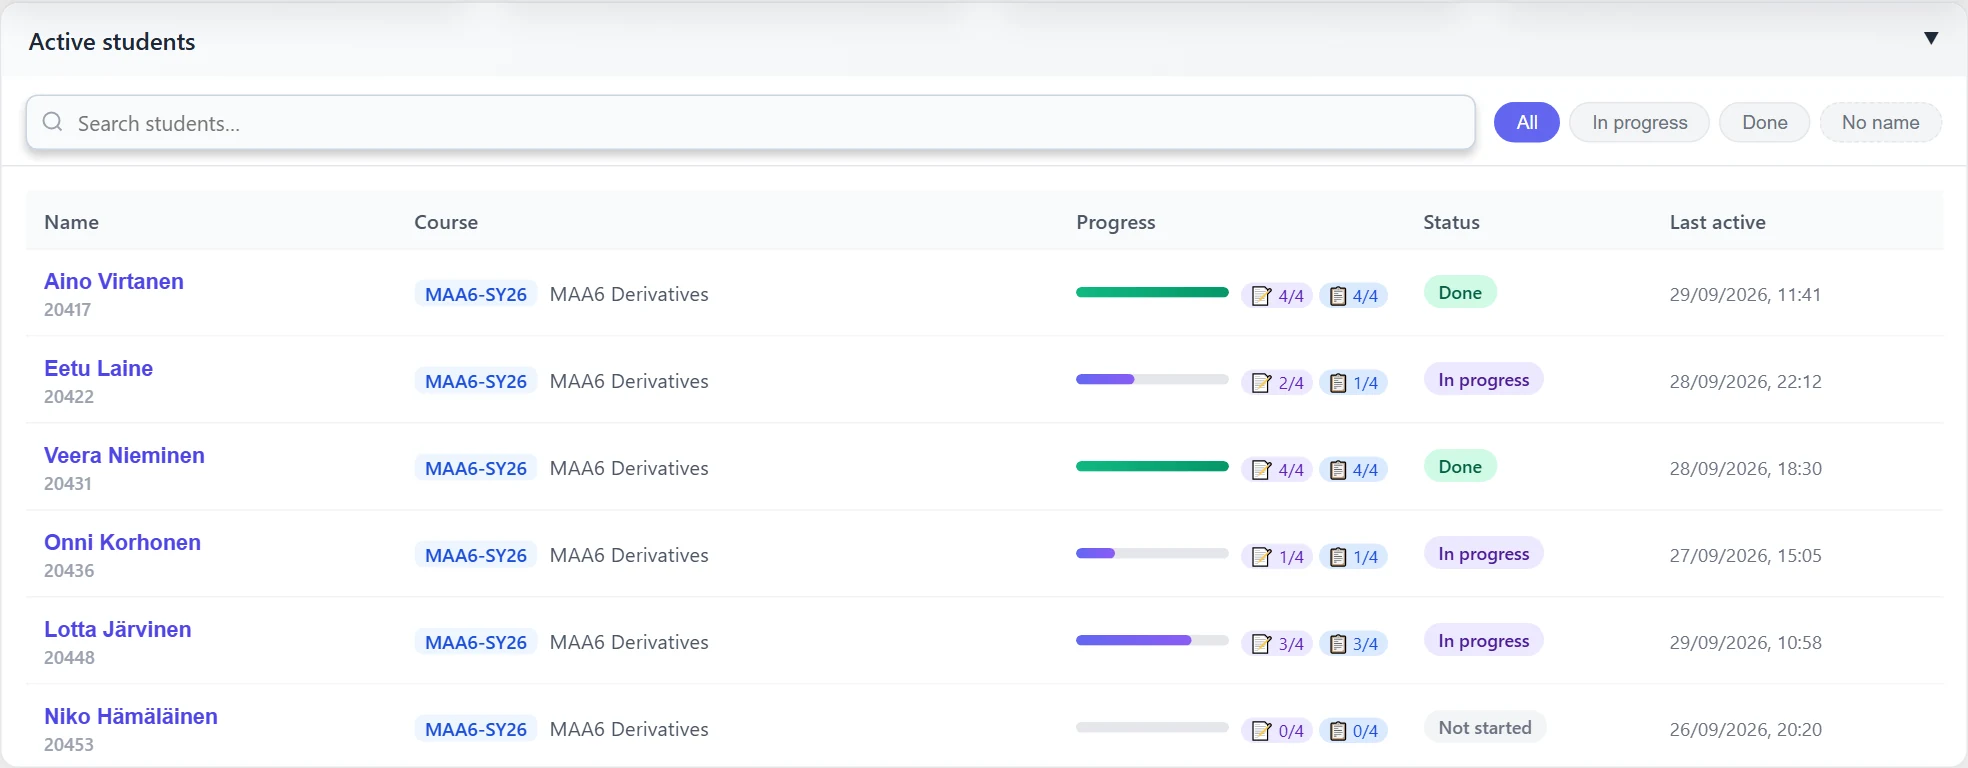The height and width of the screenshot is (768, 1968).
Task: Click Onni Korhonen's exercise 1/4 pencil icon
Action: [x=1261, y=557]
